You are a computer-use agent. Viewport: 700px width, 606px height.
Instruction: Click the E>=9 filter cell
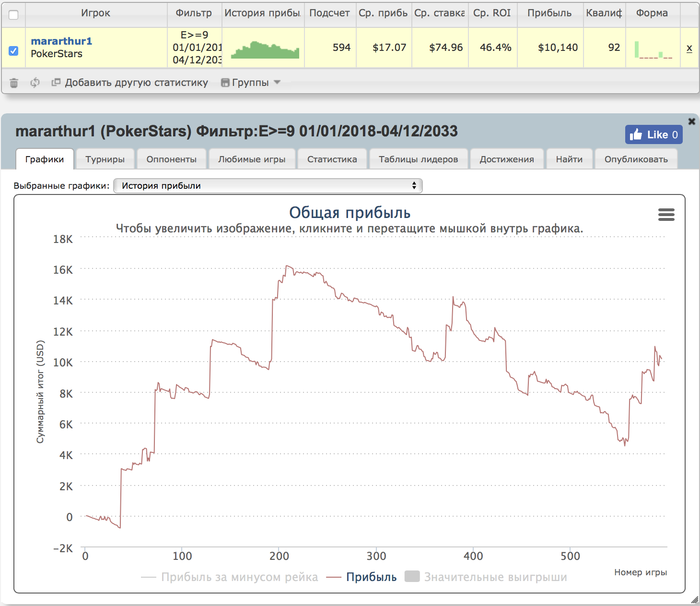[195, 47]
